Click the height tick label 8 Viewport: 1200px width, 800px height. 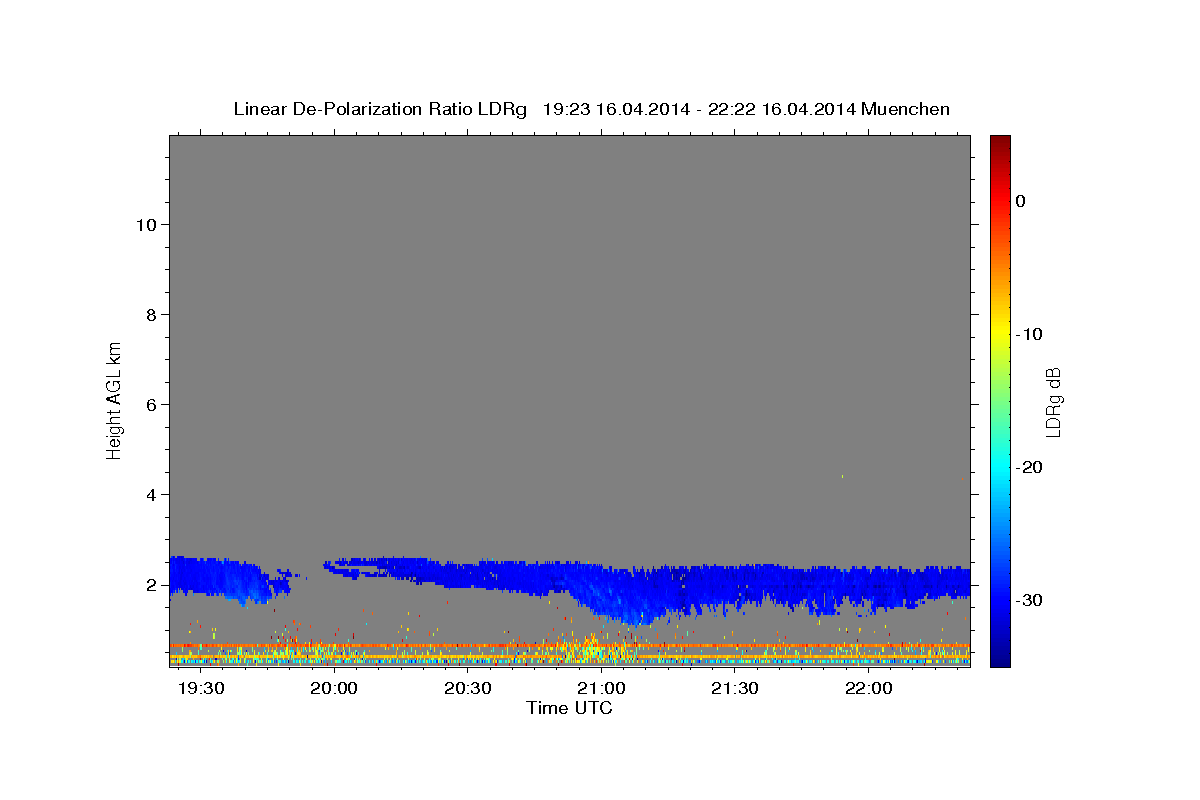[x=149, y=314]
